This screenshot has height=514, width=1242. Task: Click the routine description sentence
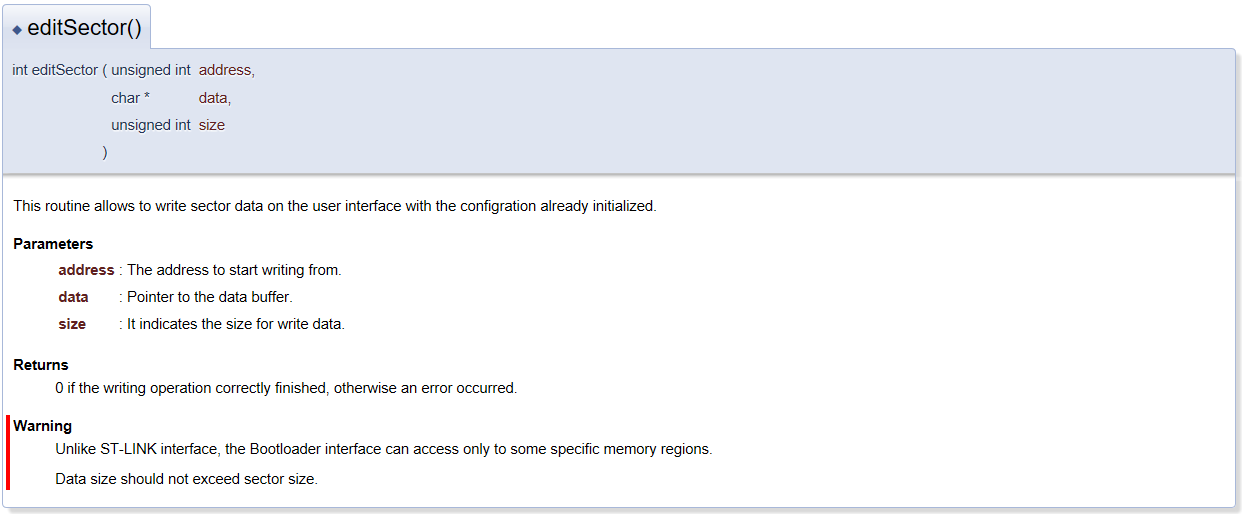point(335,206)
